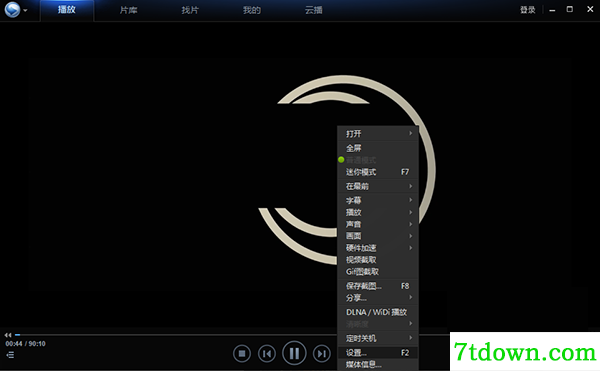The width and height of the screenshot is (600, 371).
Task: Close the player window
Action: tap(590, 10)
